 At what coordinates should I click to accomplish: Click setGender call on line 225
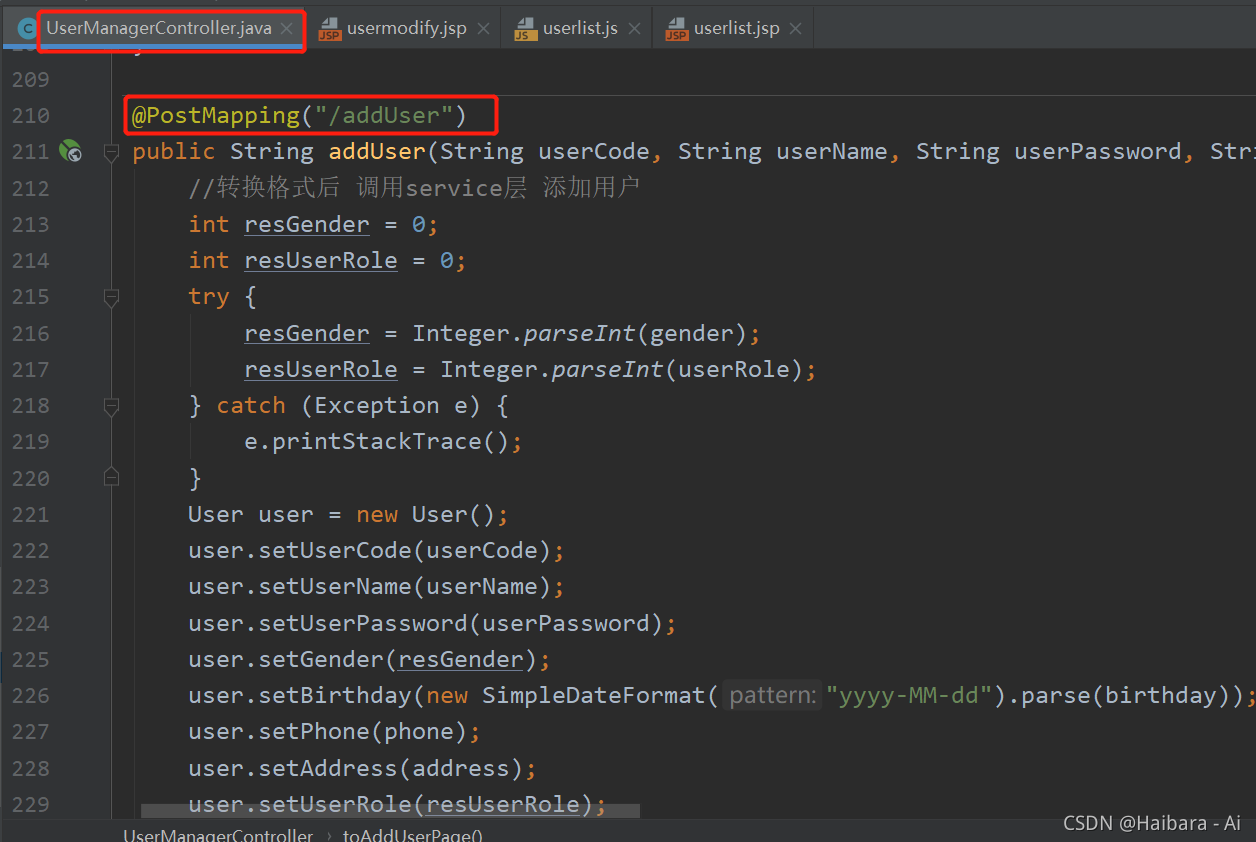pos(321,660)
